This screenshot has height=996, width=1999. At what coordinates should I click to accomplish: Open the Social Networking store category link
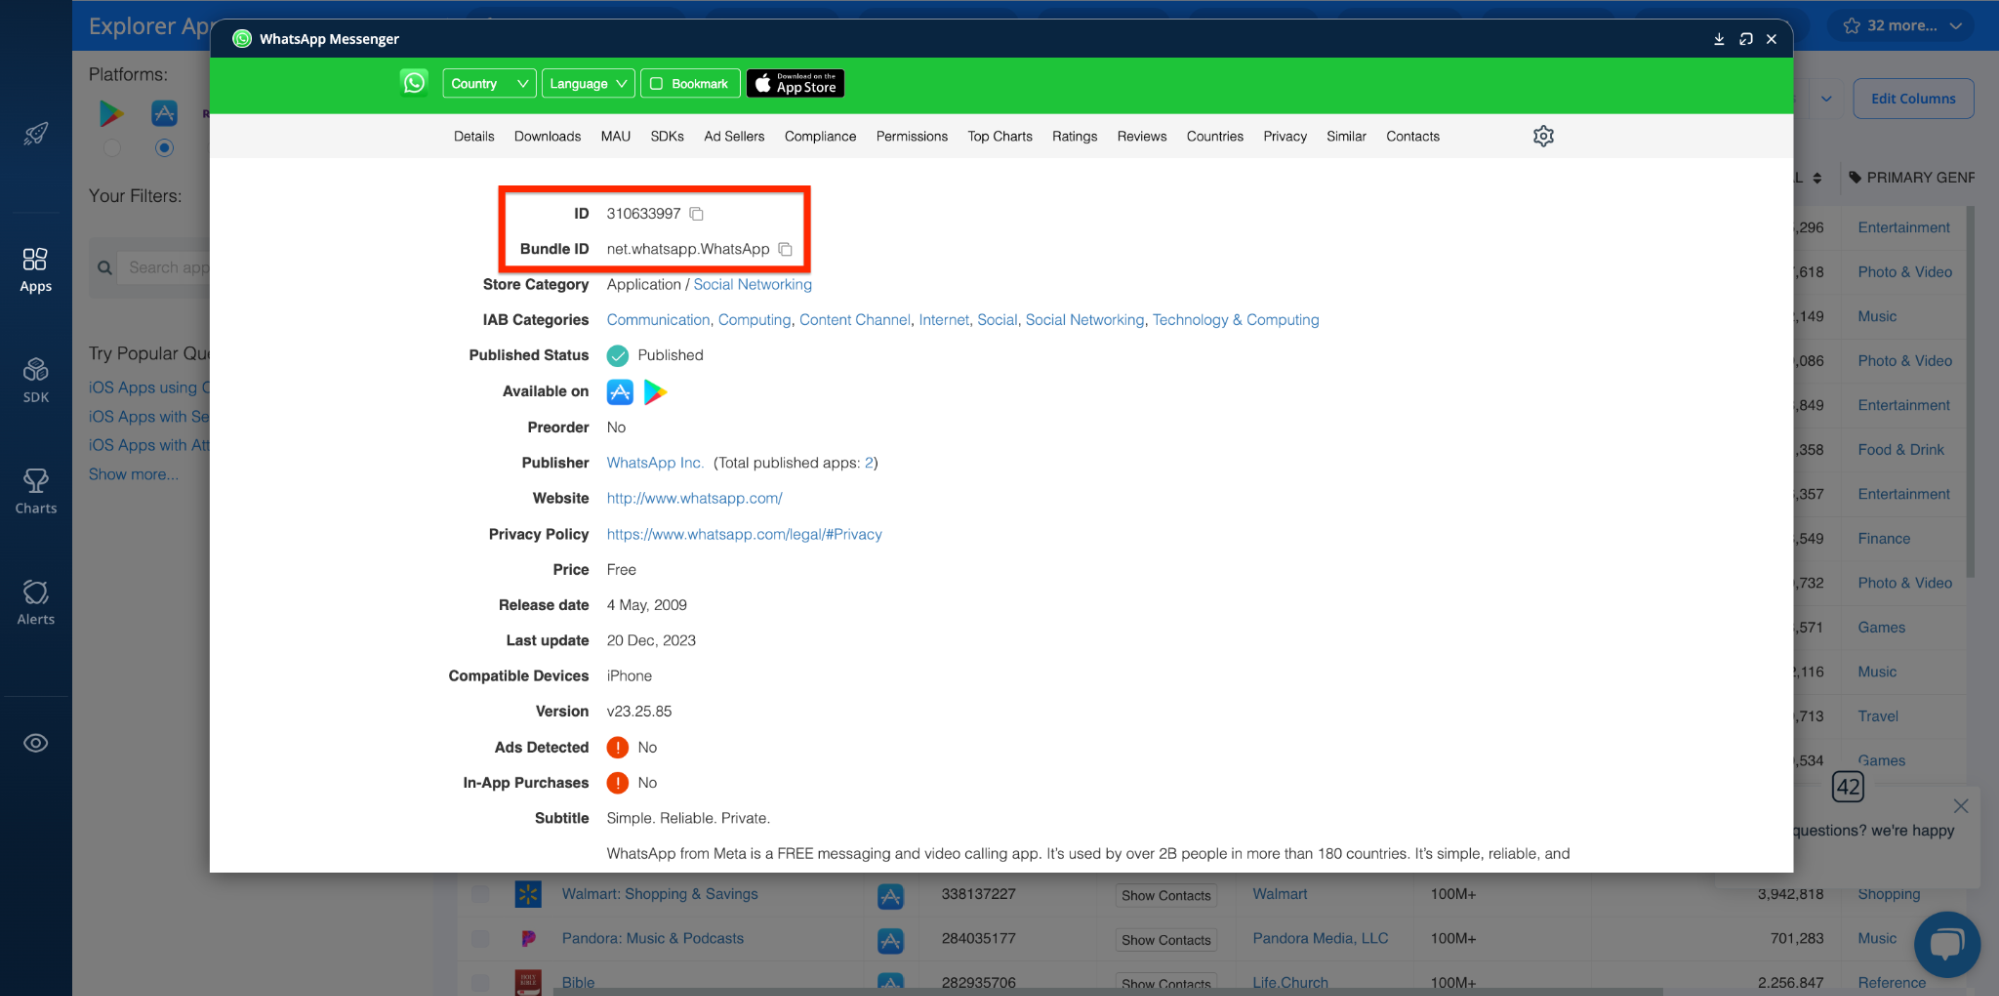pyautogui.click(x=752, y=285)
